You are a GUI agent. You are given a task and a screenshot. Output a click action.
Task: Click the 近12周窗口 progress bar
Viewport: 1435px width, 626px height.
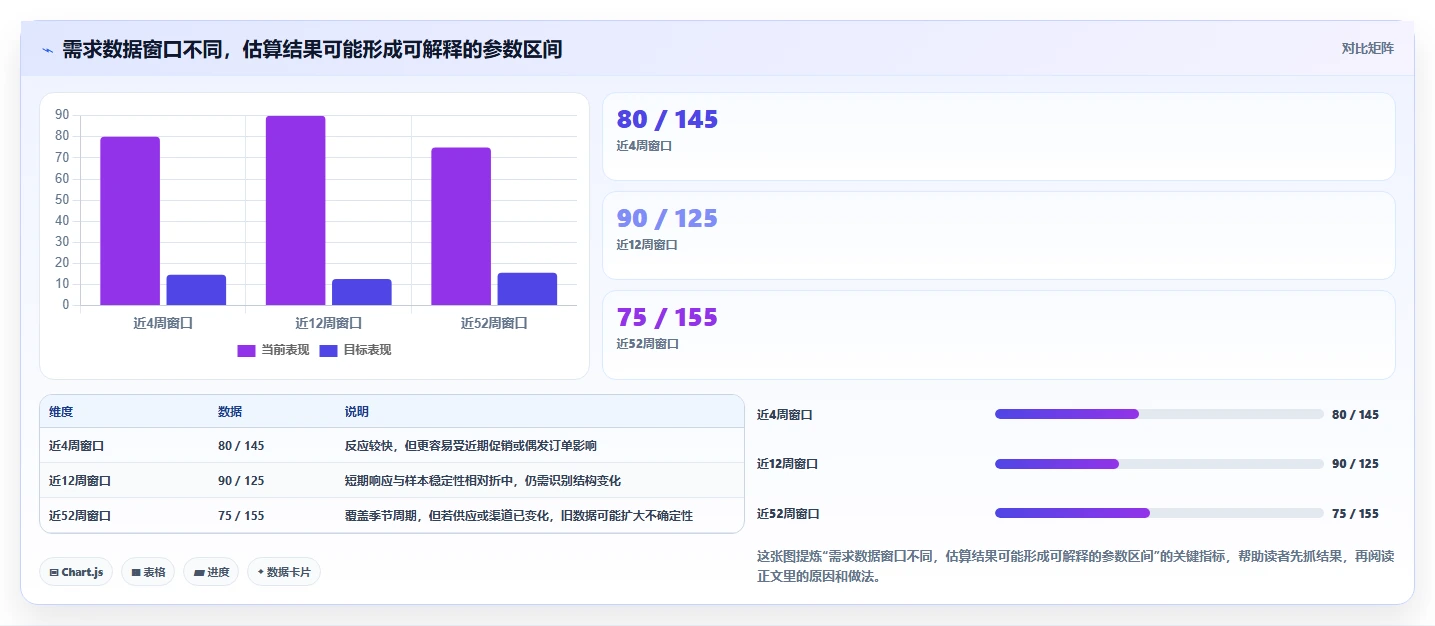pos(1159,464)
